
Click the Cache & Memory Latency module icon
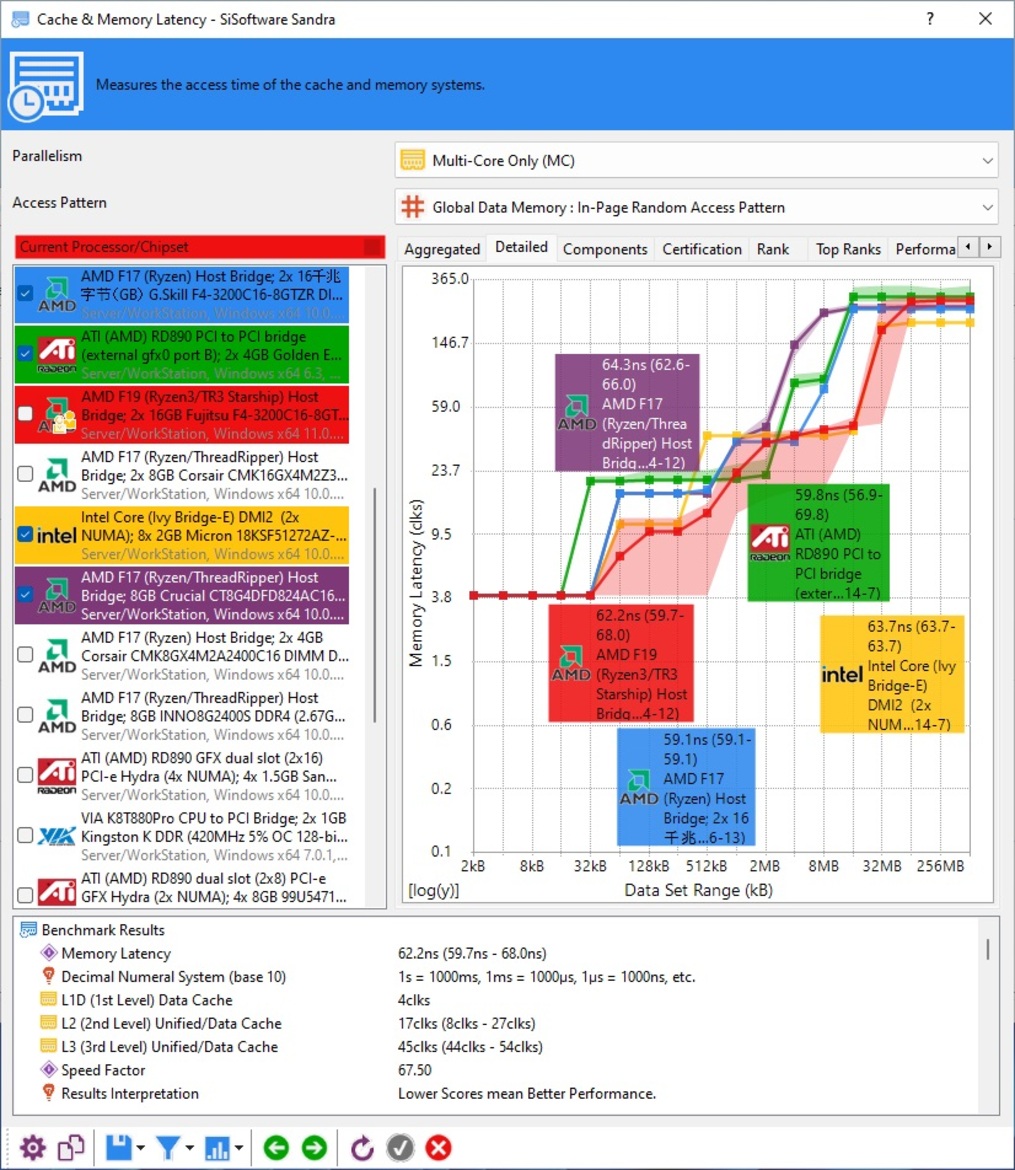click(46, 85)
